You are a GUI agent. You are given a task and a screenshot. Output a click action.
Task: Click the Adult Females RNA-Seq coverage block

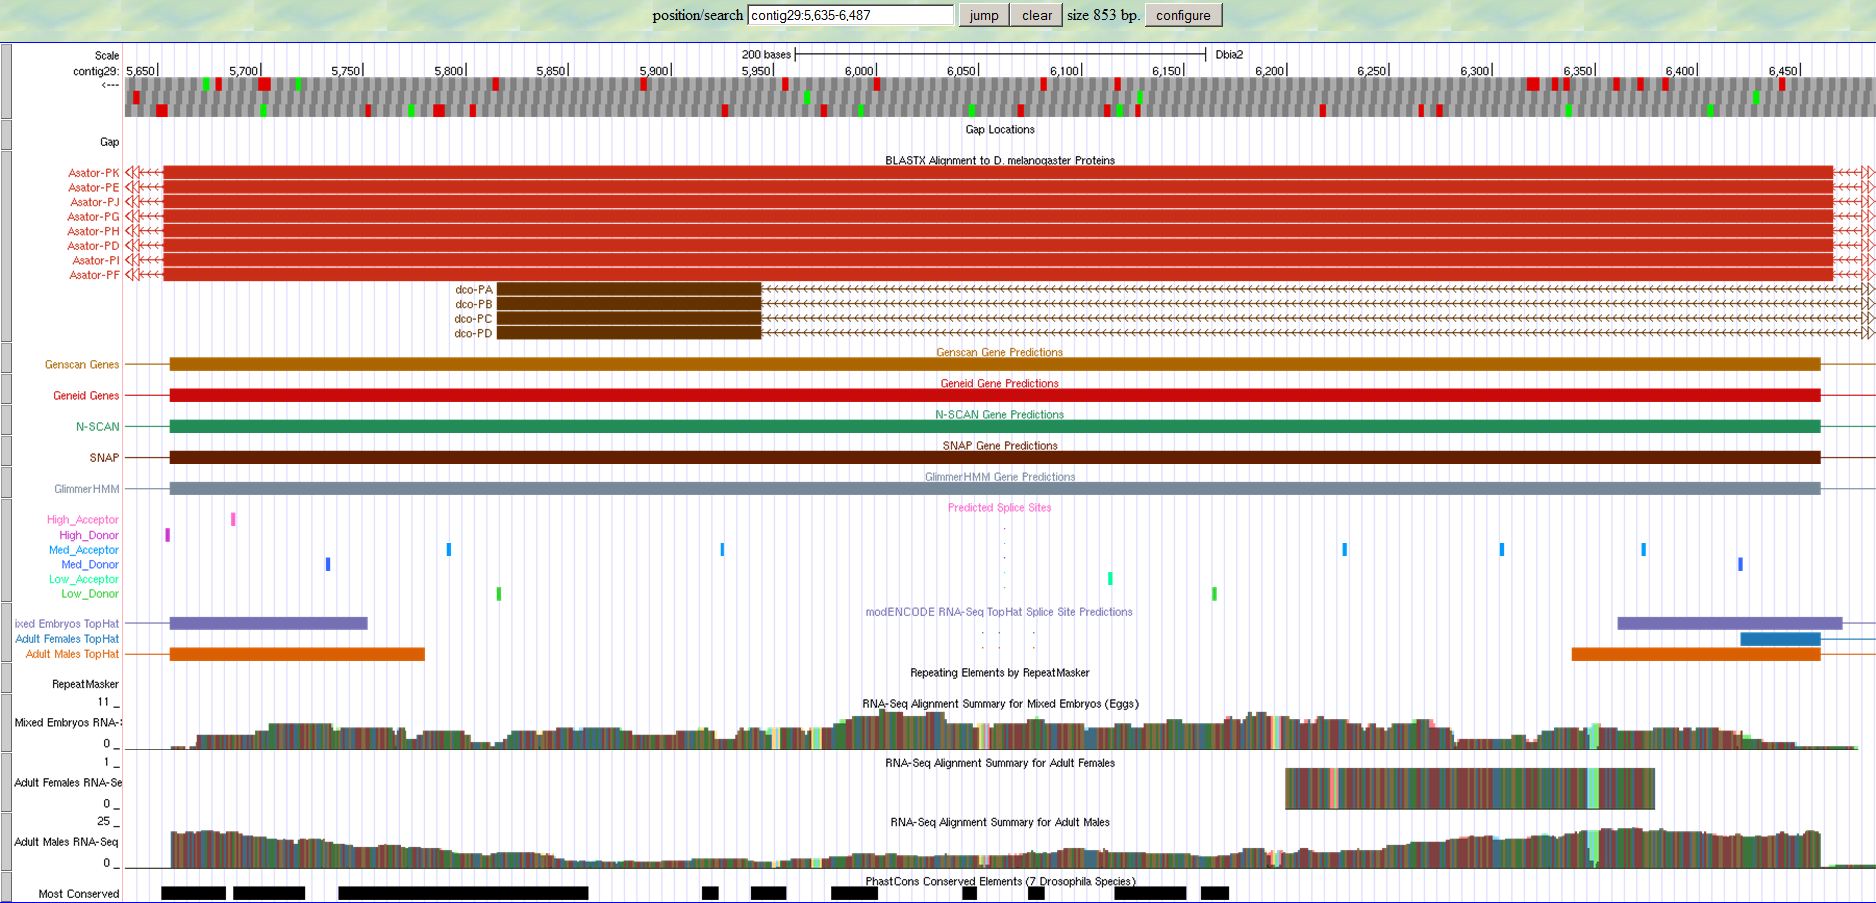click(1470, 788)
